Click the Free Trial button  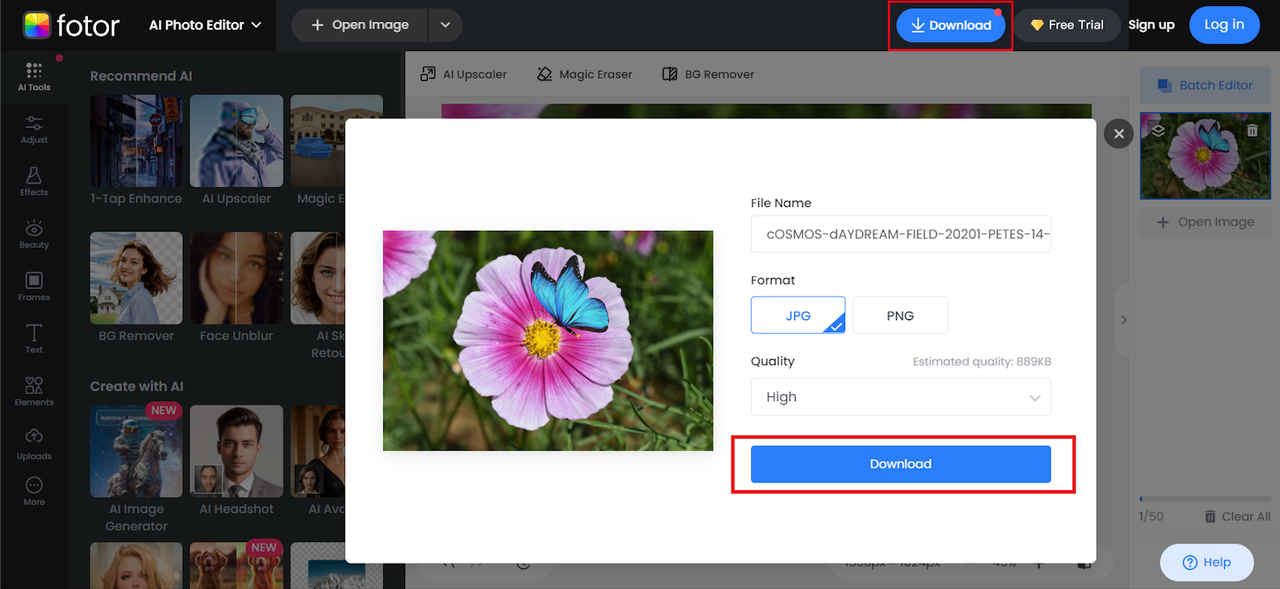(x=1067, y=25)
